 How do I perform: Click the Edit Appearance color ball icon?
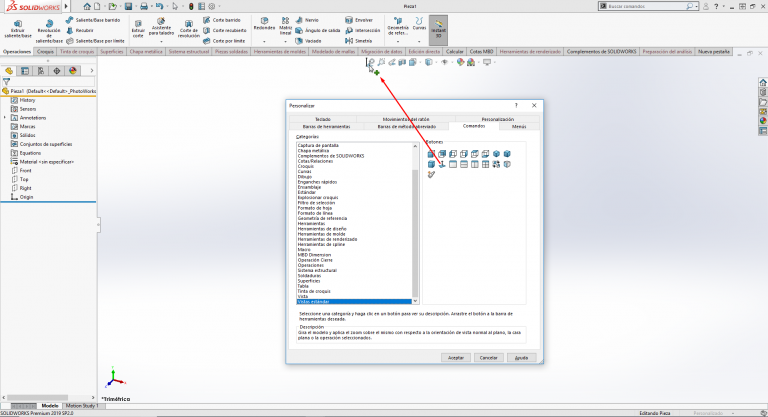(460, 62)
